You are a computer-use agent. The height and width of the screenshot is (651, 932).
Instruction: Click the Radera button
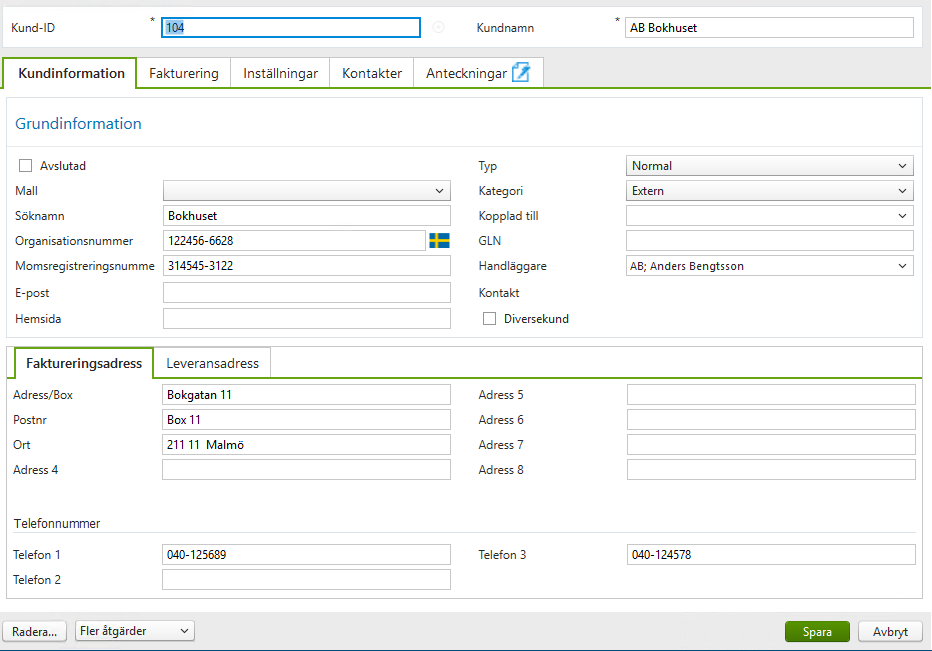[x=34, y=631]
